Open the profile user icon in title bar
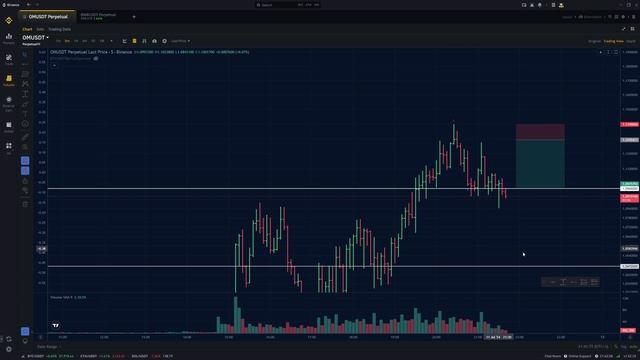The image size is (640, 360). click(x=561, y=5)
